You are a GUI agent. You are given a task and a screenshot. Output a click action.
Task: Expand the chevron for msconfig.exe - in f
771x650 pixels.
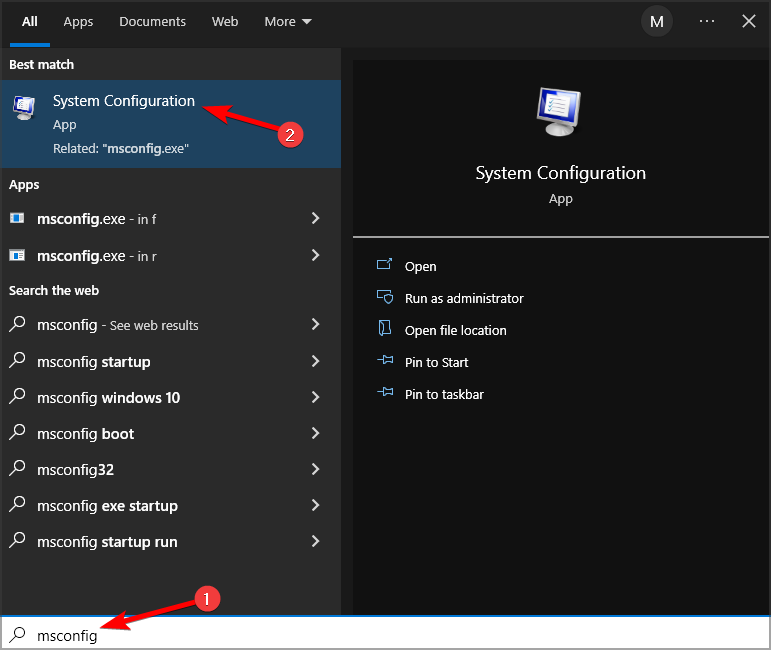pyautogui.click(x=315, y=218)
